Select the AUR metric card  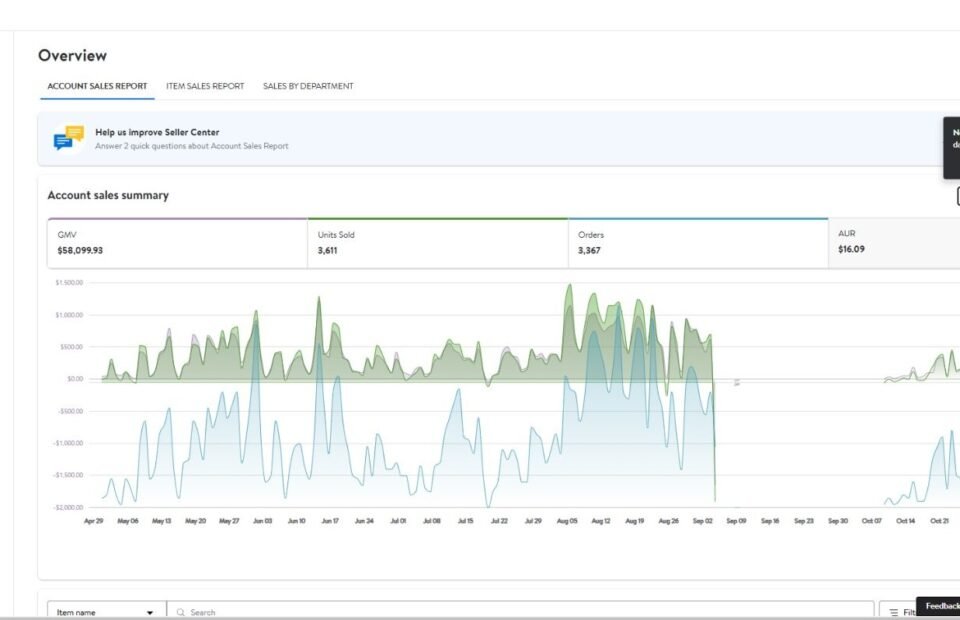894,243
